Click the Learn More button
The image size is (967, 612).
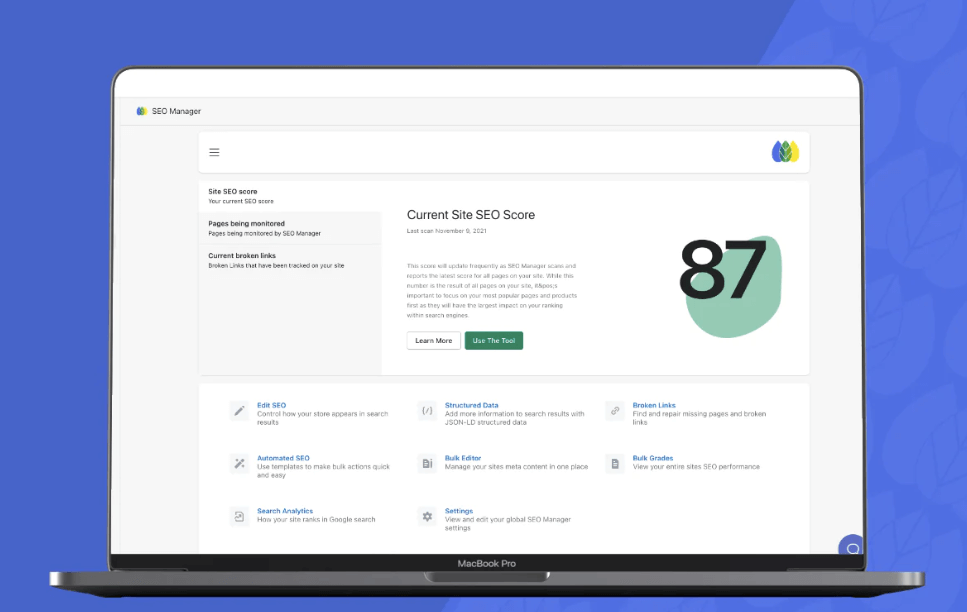tap(434, 341)
